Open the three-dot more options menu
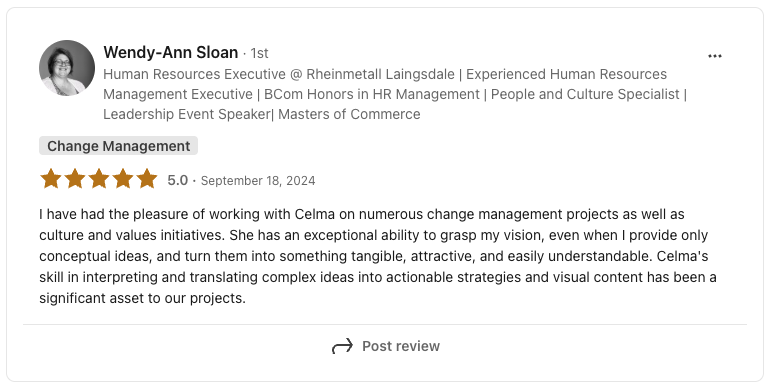The height and width of the screenshot is (389, 780). [714, 56]
